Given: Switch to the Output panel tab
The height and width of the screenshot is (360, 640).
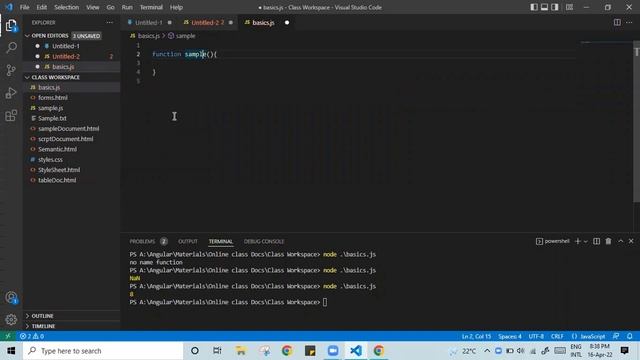Looking at the screenshot, I should [x=188, y=242].
